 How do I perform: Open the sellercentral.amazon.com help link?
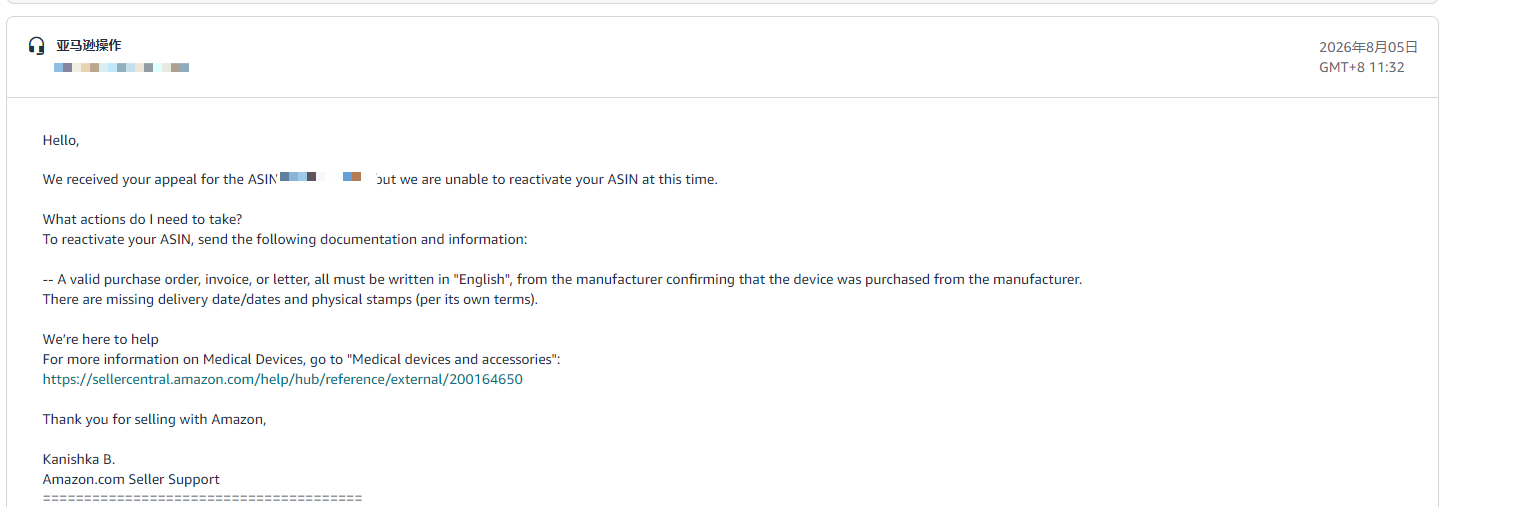click(282, 380)
